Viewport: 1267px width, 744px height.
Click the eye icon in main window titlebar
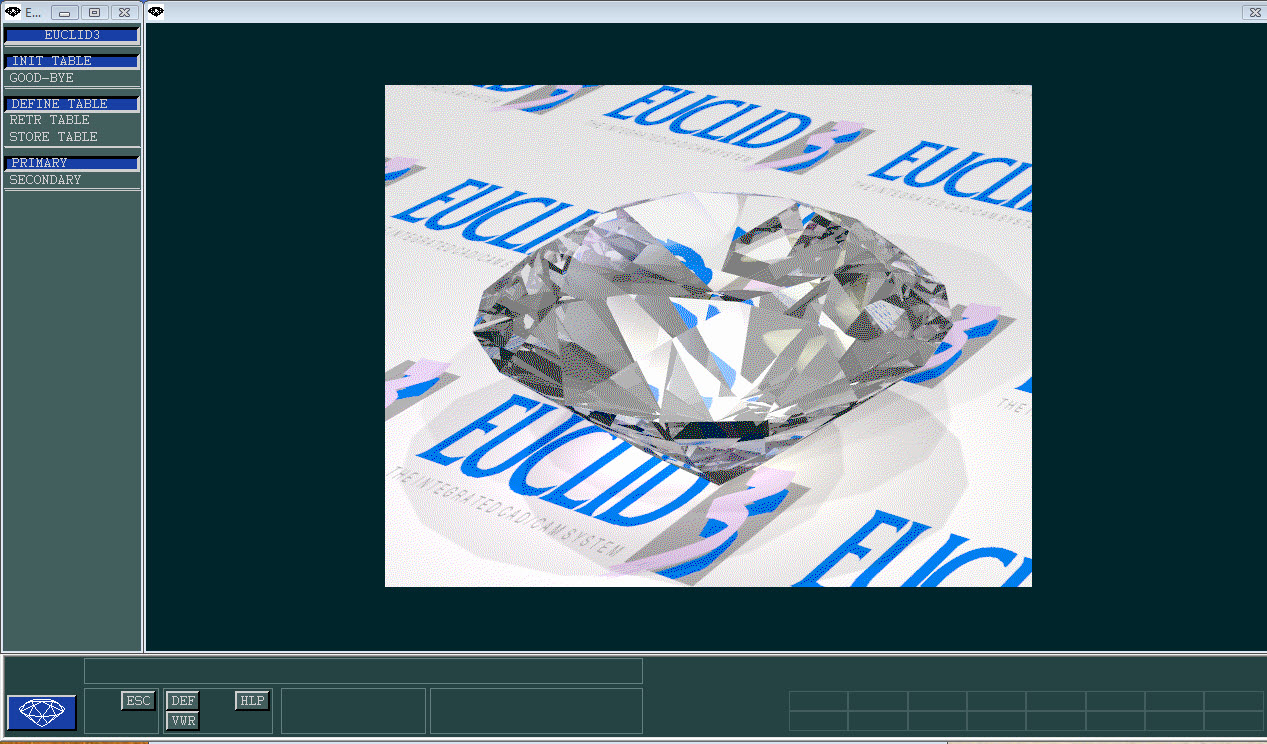(157, 12)
